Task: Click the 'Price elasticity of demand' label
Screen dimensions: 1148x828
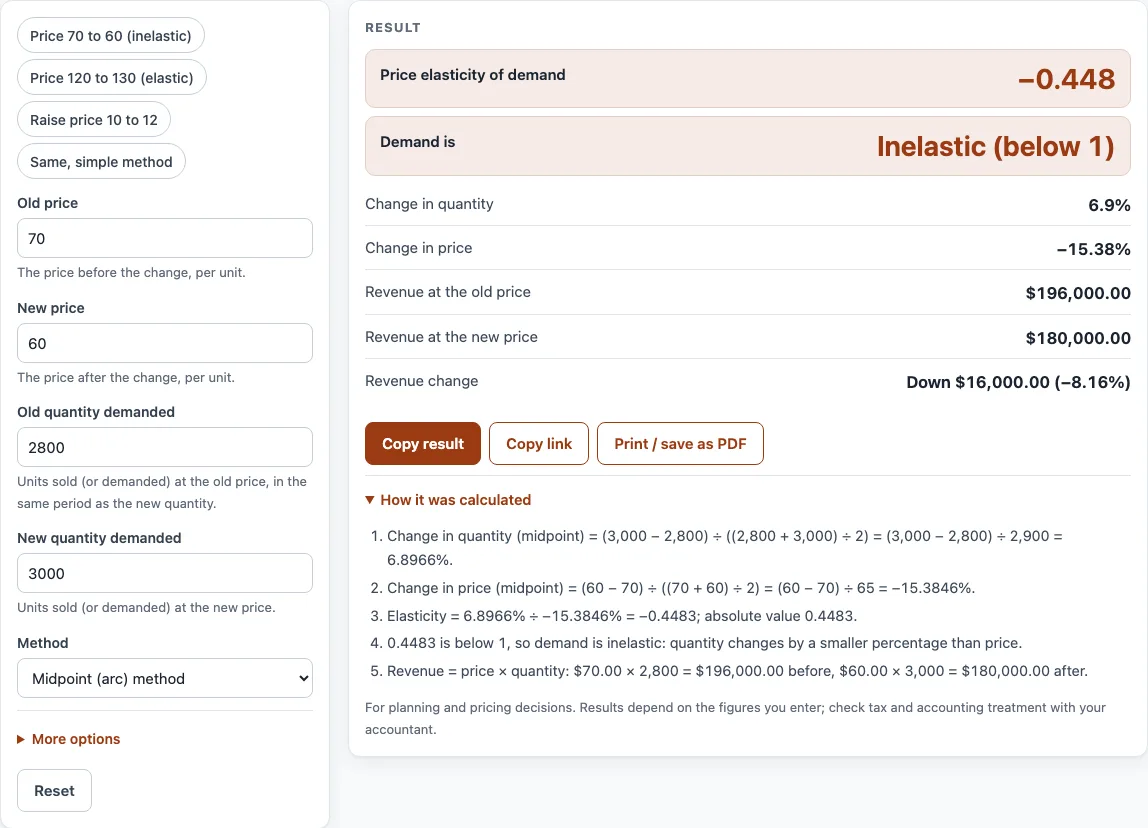Action: pos(472,75)
